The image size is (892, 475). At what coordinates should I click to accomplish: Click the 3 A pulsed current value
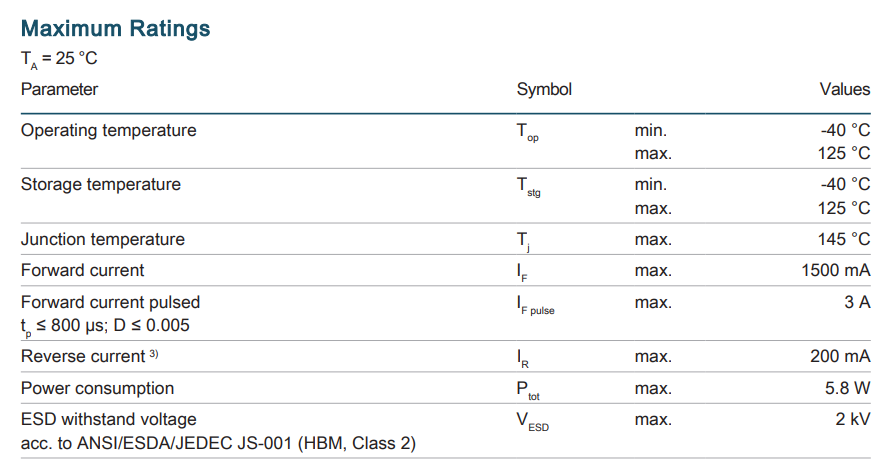(857, 302)
